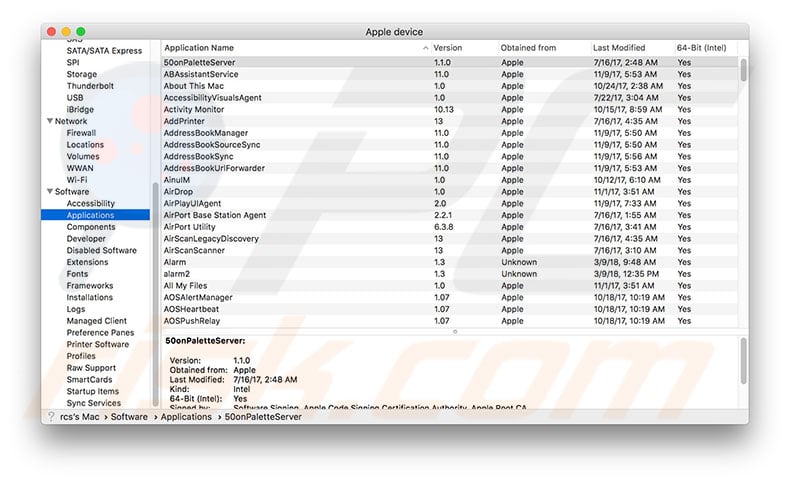Viewport: 790px width, 483px height.
Task: Click the details pane scrollbar
Action: 743,361
